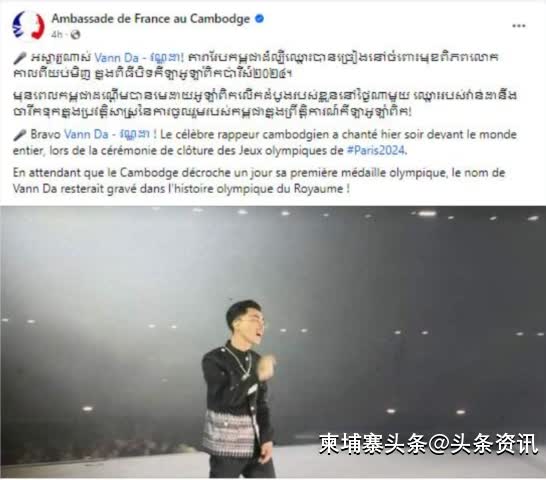
Task: Click the French embassy profile logo
Action: 29,25
